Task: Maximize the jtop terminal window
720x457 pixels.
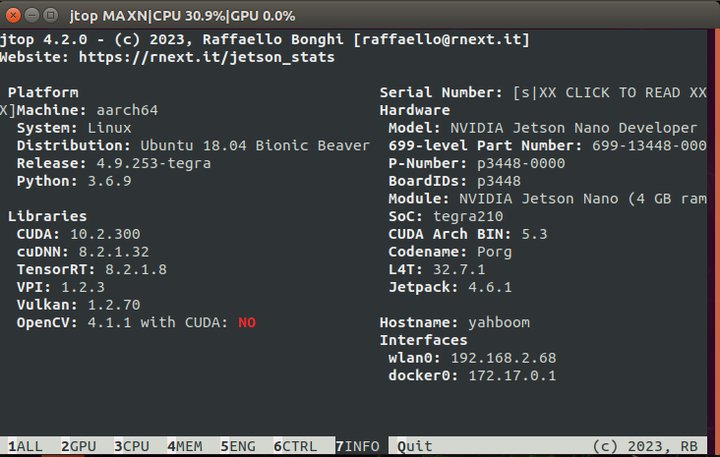Action: [x=51, y=16]
